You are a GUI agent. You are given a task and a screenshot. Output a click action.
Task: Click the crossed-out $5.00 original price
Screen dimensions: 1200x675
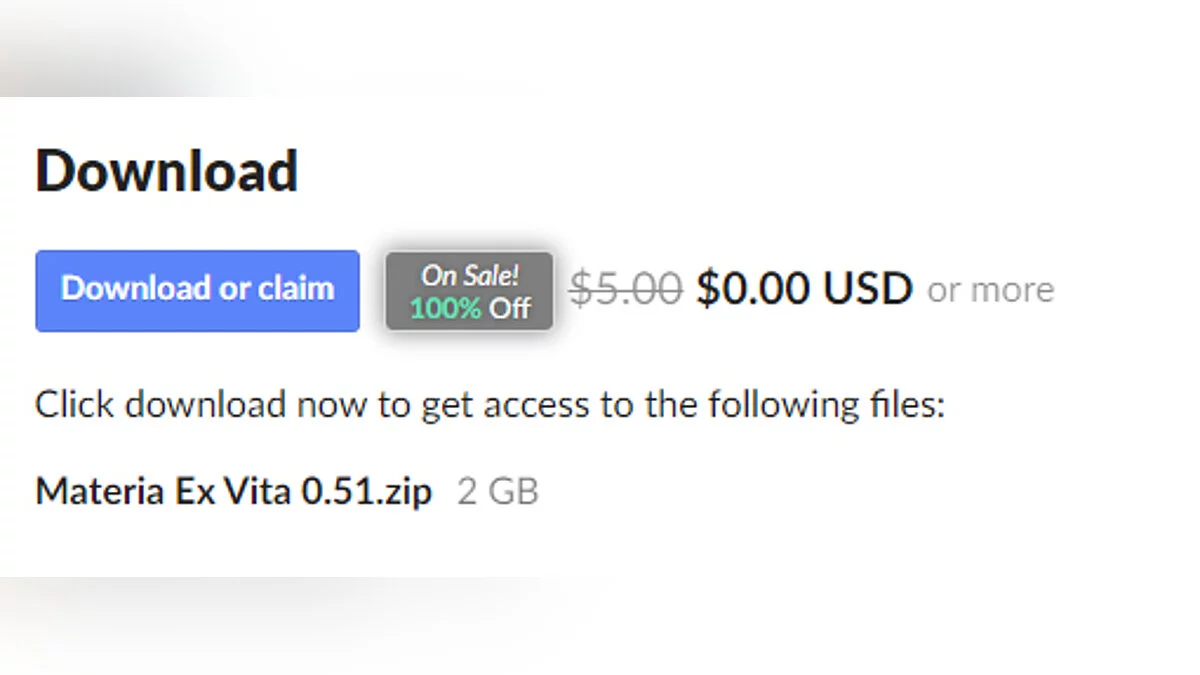(626, 289)
